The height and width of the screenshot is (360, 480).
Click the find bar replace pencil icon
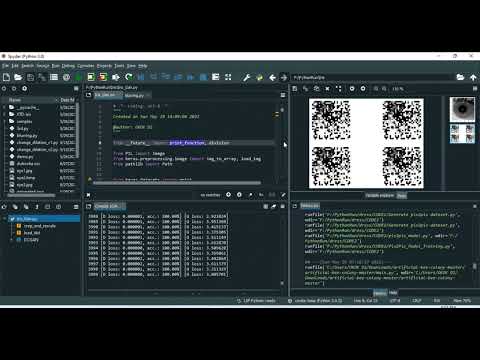[283, 195]
